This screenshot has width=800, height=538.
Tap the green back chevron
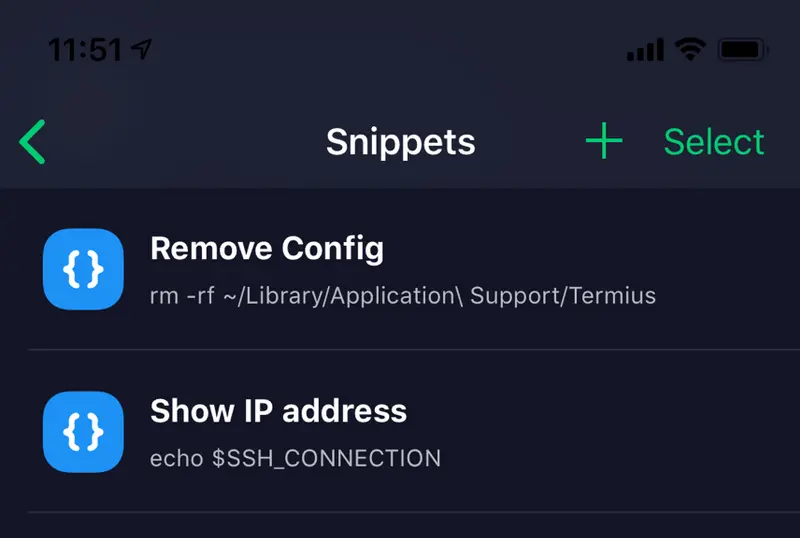32,142
